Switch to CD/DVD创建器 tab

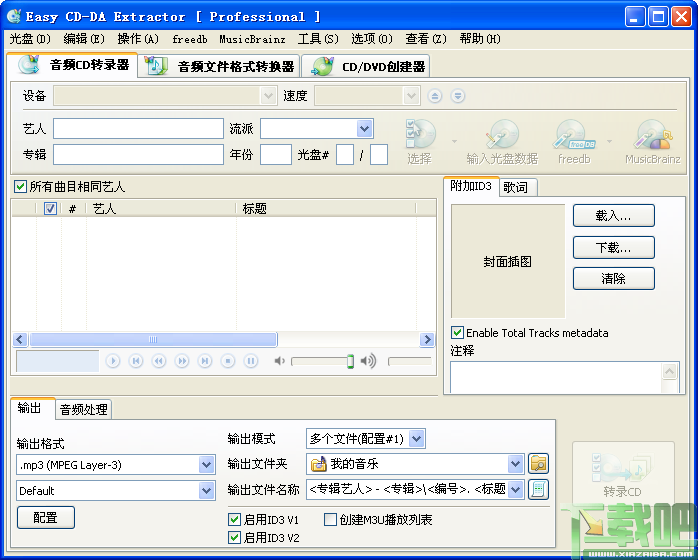(x=365, y=66)
